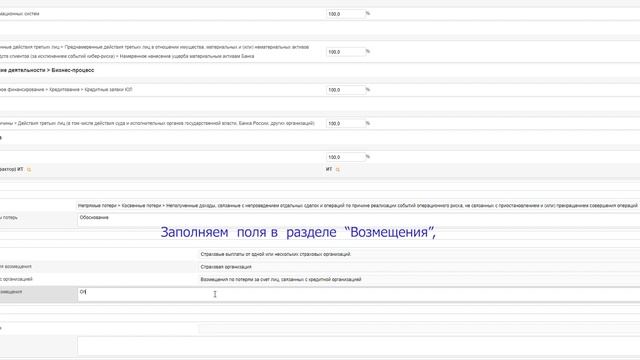Focus the 'Обоснование' text area
640x360 pixels.
pos(358,220)
